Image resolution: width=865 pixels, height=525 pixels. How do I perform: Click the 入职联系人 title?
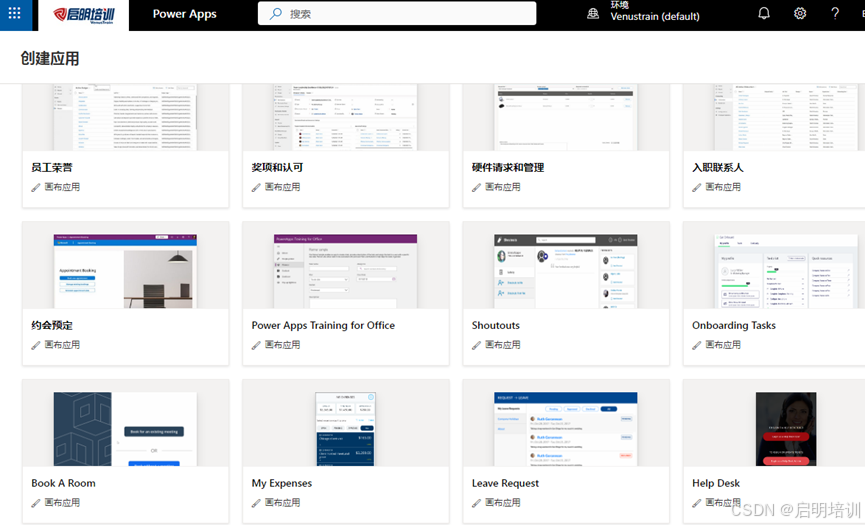(718, 168)
